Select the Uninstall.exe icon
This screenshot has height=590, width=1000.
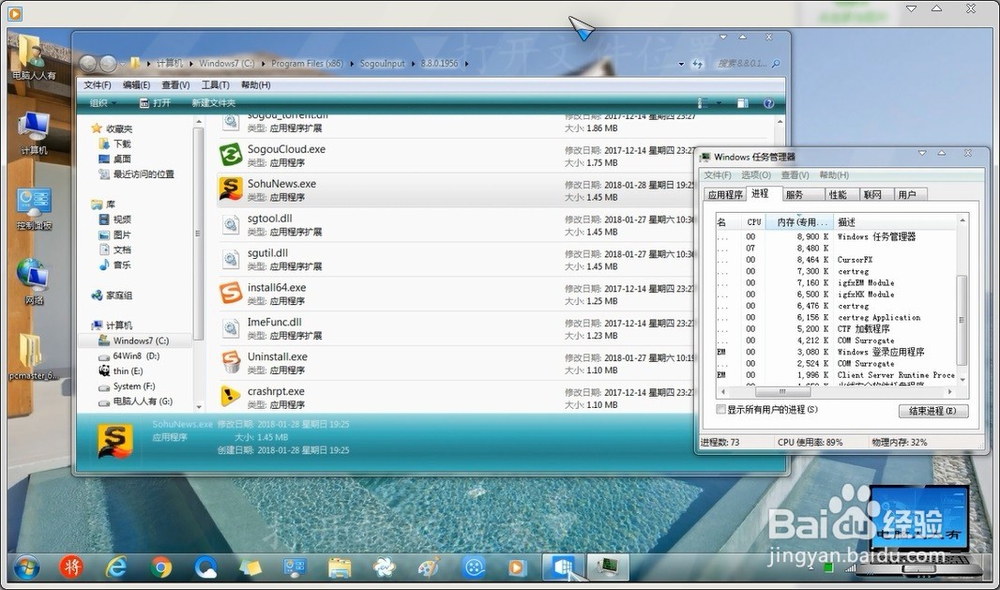tap(230, 362)
